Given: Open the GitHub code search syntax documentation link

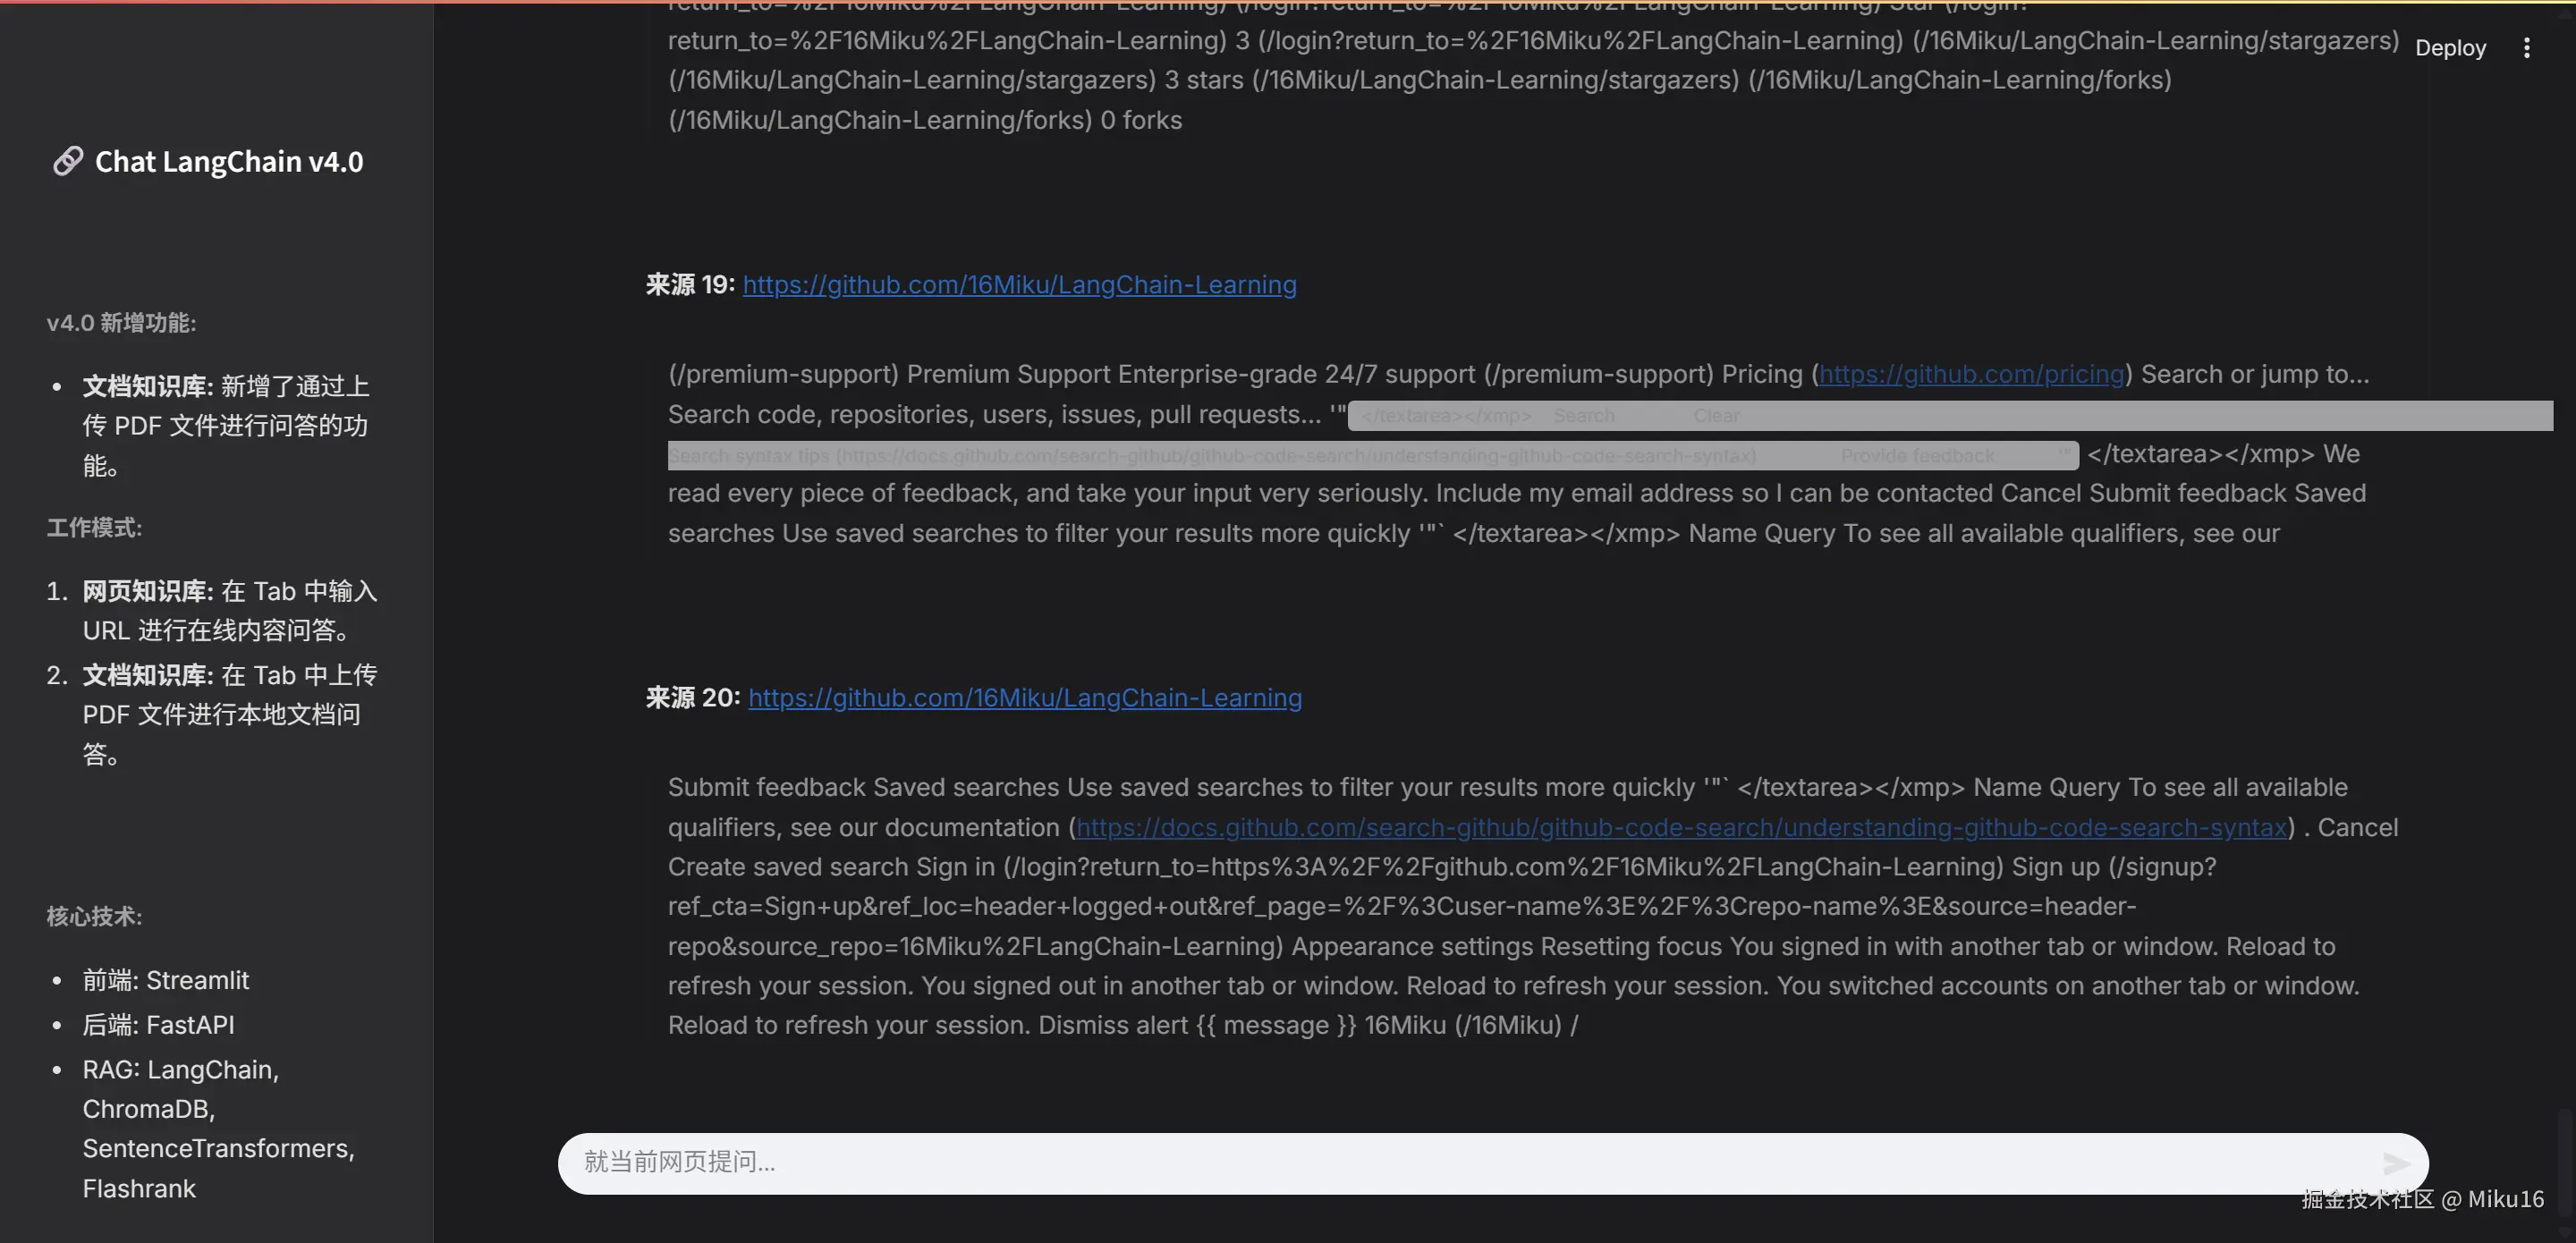Looking at the screenshot, I should click(1680, 827).
